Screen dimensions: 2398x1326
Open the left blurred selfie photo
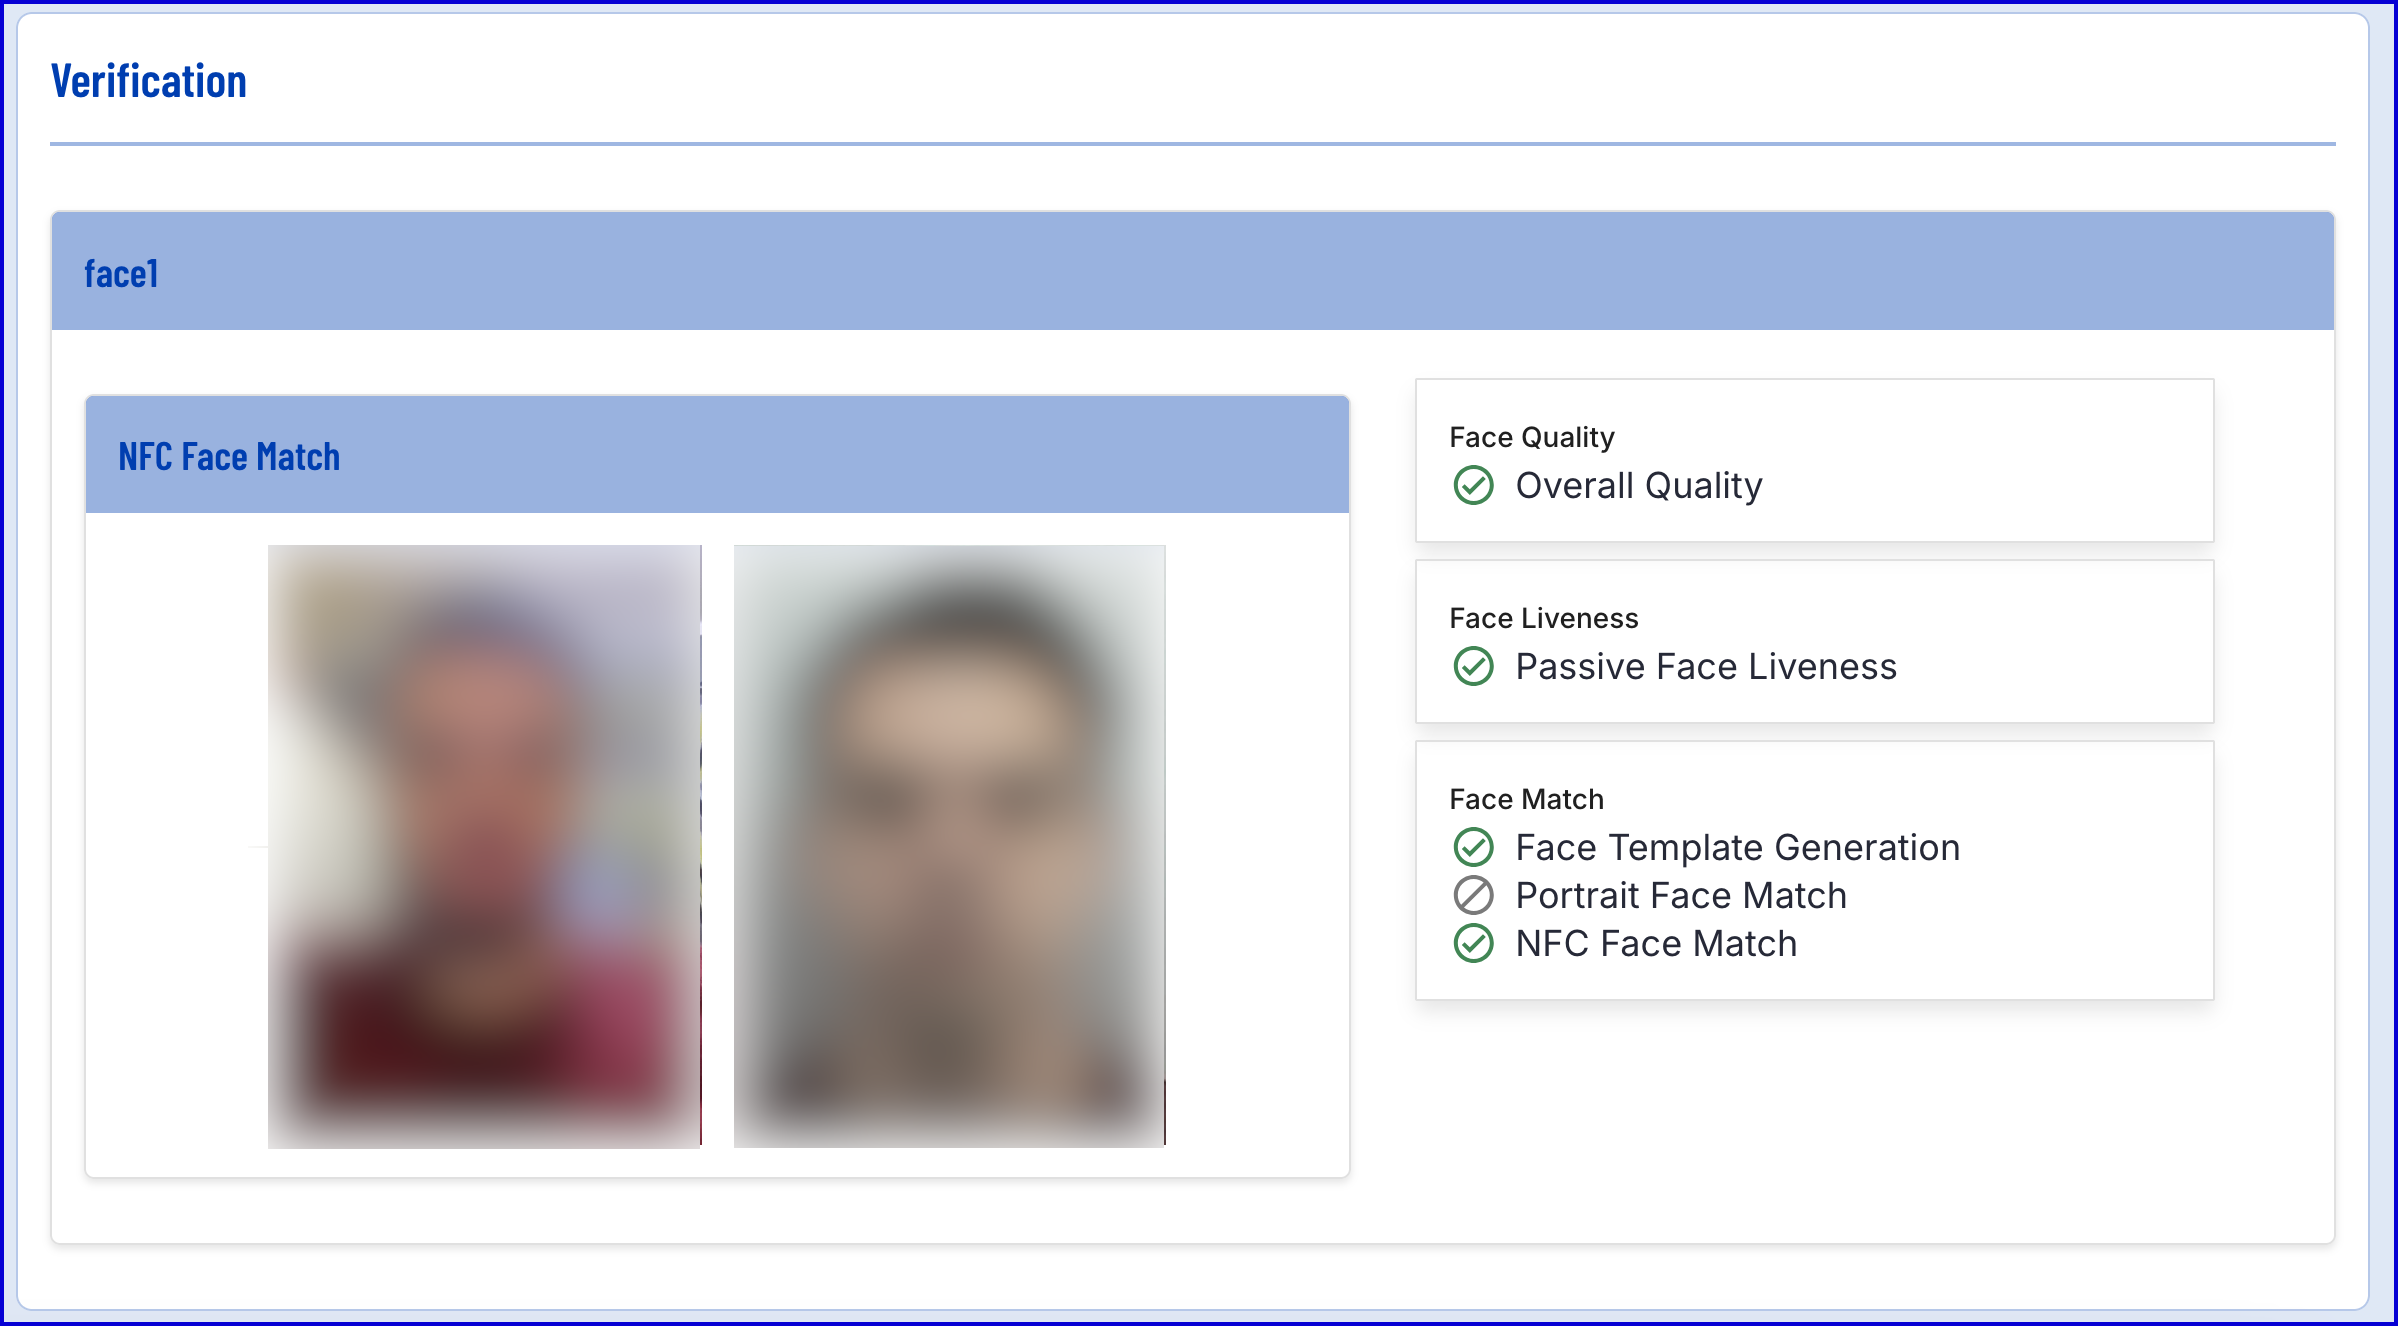[x=485, y=846]
